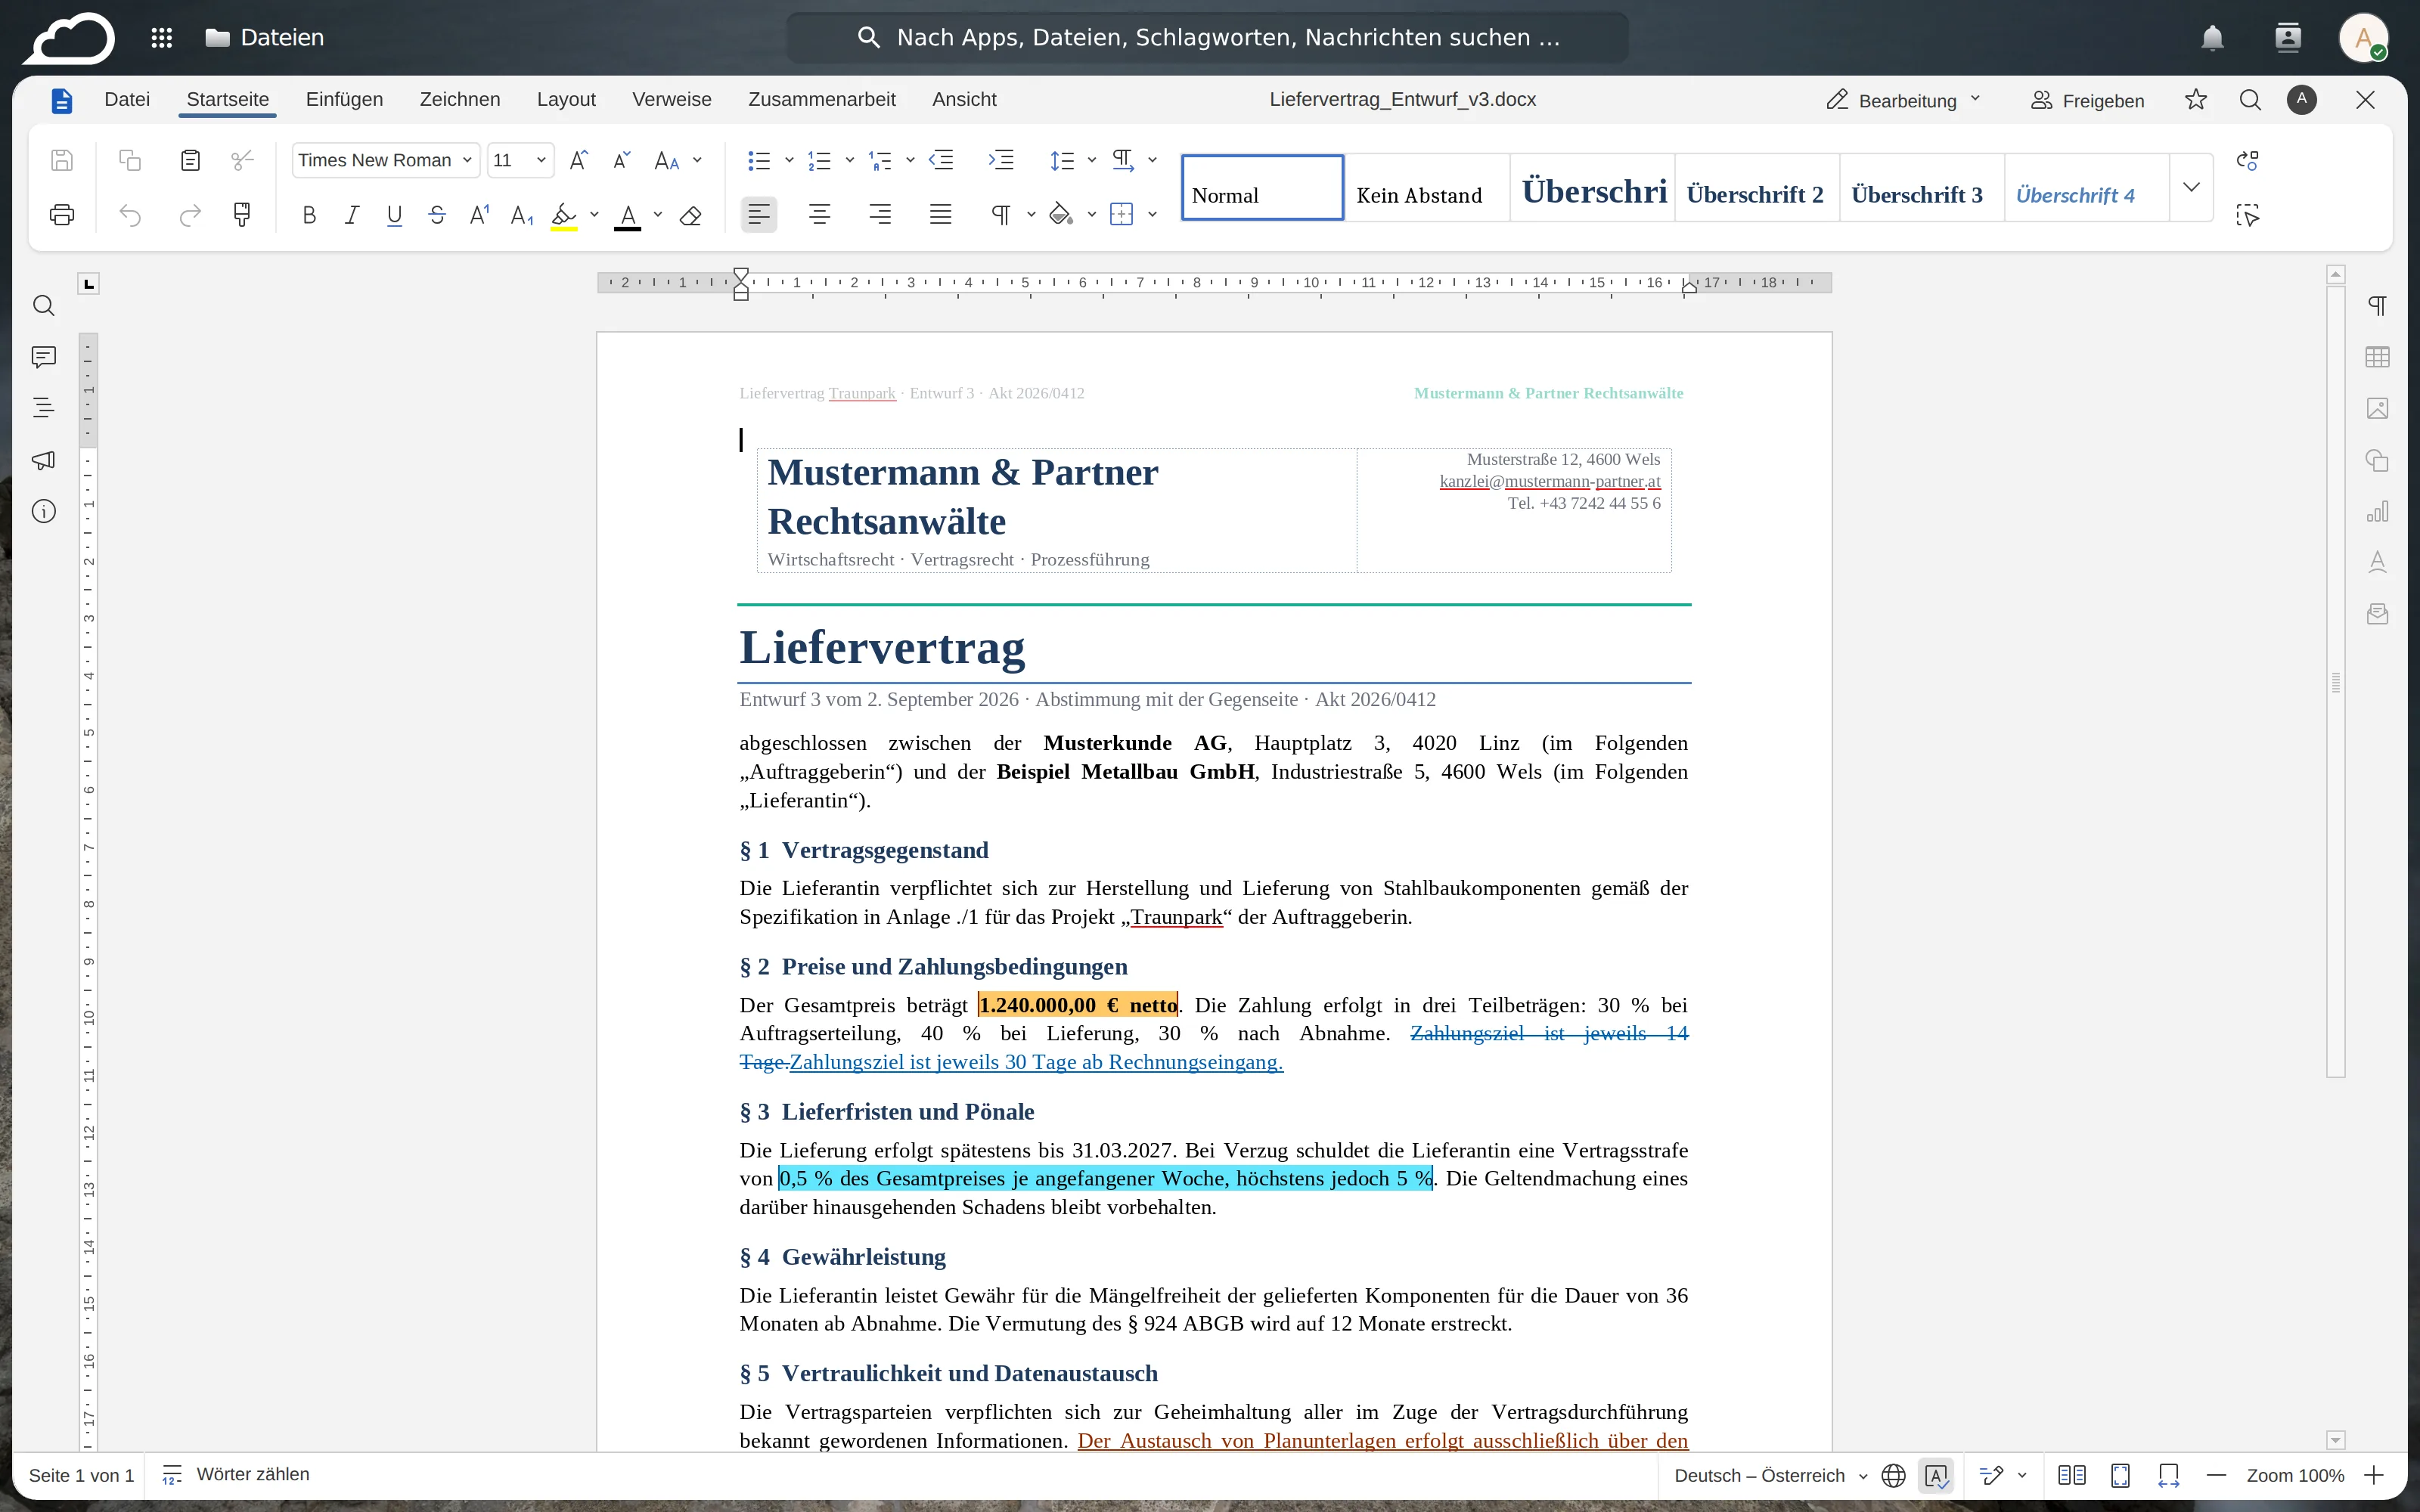Open table settings in right sidebar
The width and height of the screenshot is (2420, 1512).
click(2378, 357)
